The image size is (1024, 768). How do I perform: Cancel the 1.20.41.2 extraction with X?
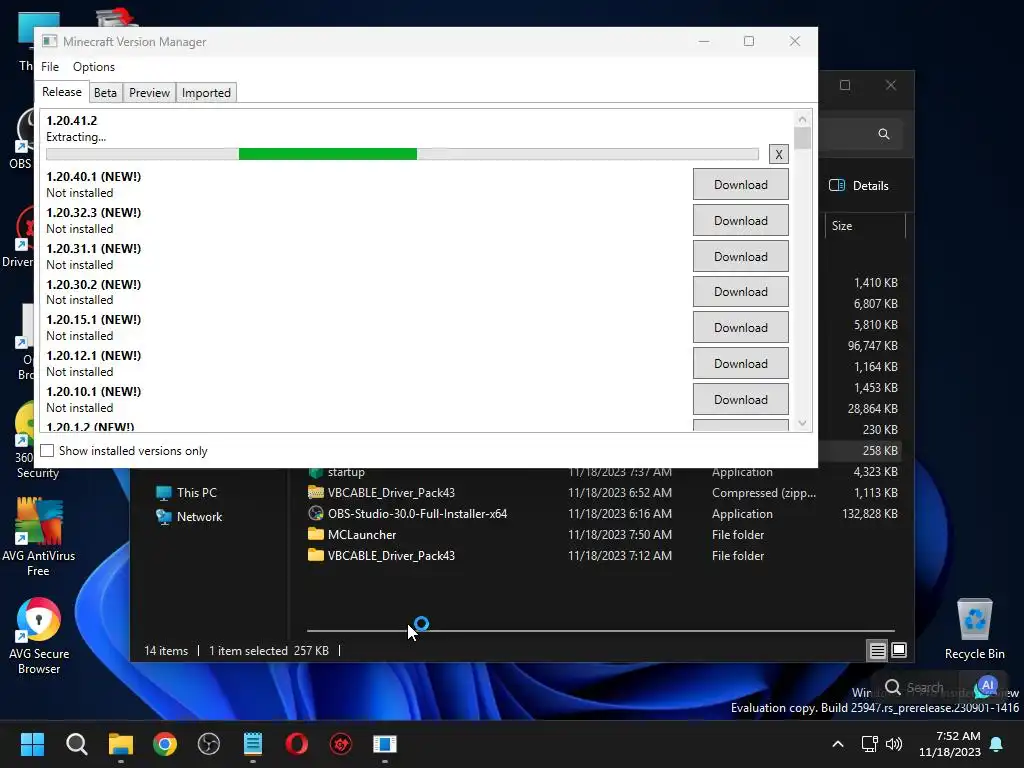[778, 154]
